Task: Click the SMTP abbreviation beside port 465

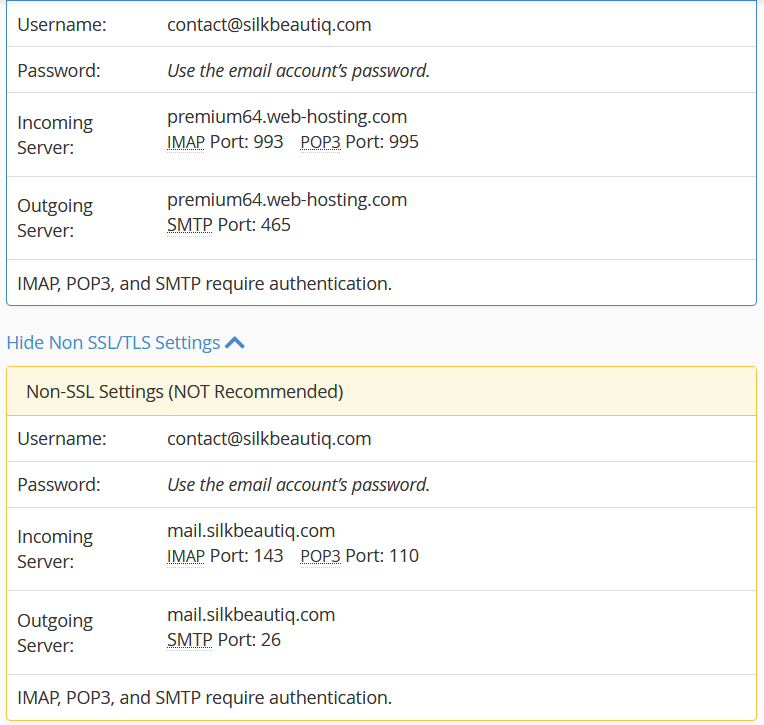Action: (x=189, y=225)
